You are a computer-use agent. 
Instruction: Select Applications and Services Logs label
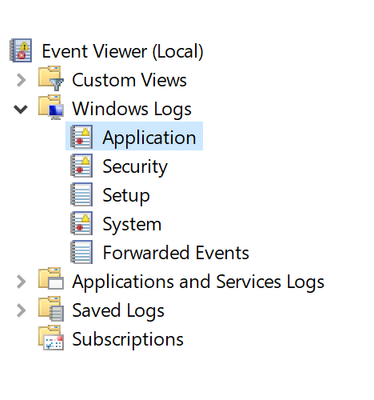(198, 282)
